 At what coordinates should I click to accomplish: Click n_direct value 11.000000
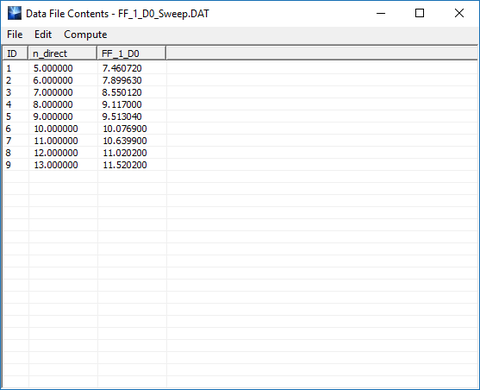pos(56,140)
